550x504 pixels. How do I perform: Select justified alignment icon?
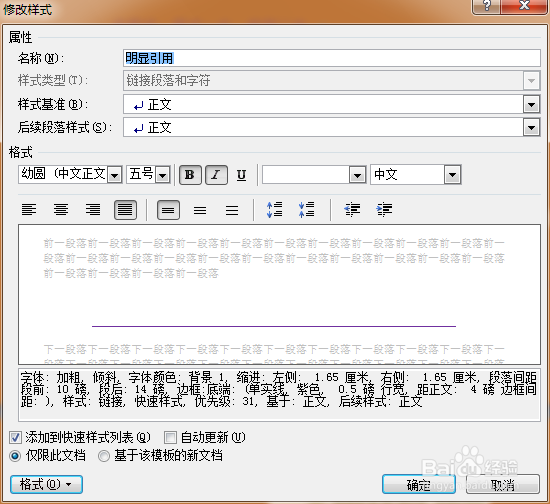pyautogui.click(x=125, y=210)
